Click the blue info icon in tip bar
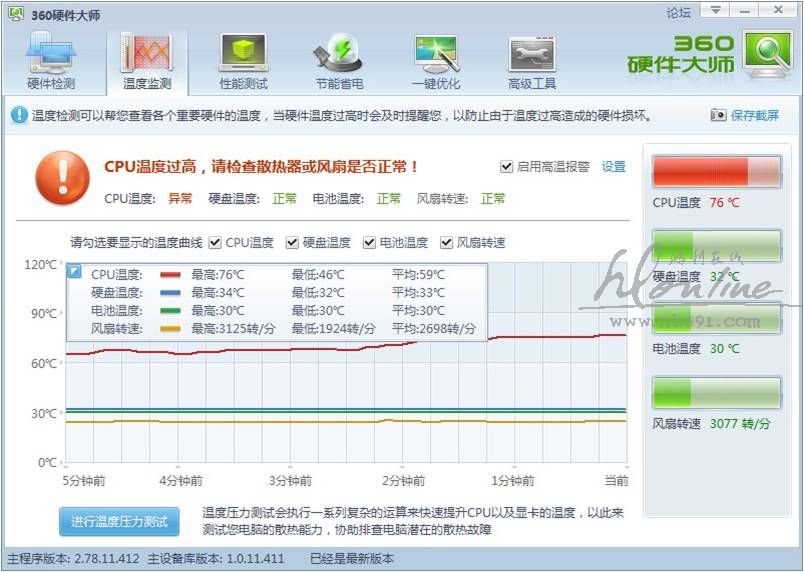 point(19,115)
